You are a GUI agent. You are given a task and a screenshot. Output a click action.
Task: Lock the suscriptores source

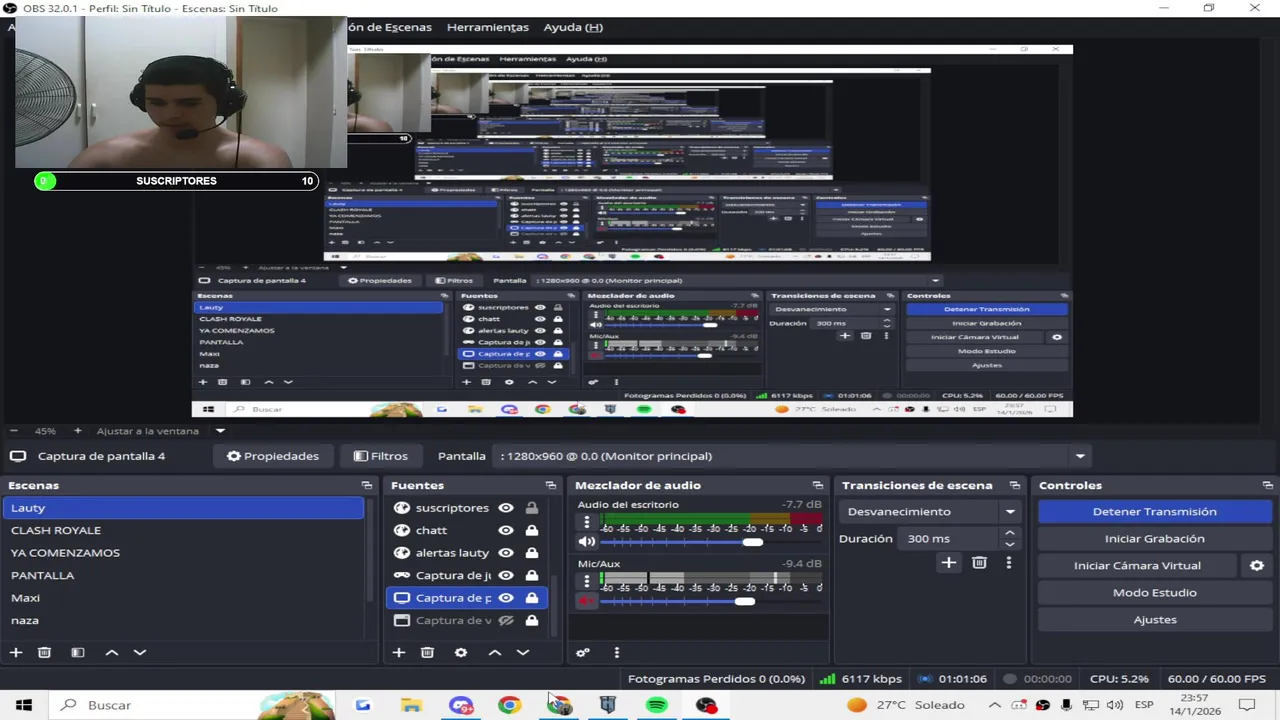[532, 508]
